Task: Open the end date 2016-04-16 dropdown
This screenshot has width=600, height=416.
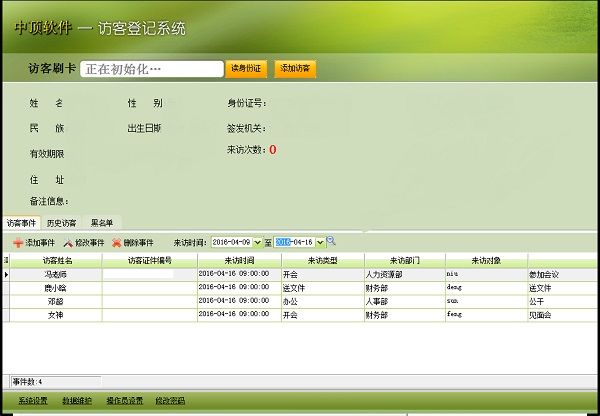Action: [320, 242]
